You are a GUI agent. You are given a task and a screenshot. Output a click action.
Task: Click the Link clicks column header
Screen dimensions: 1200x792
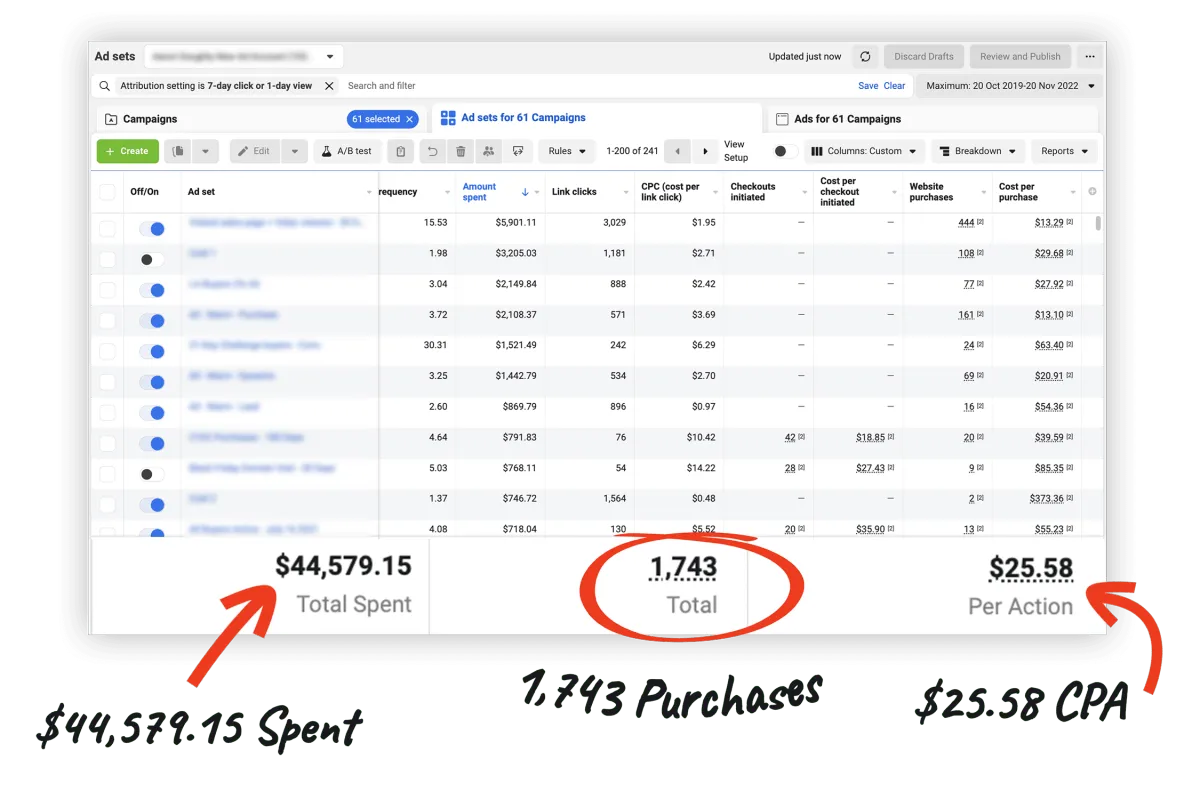click(574, 192)
